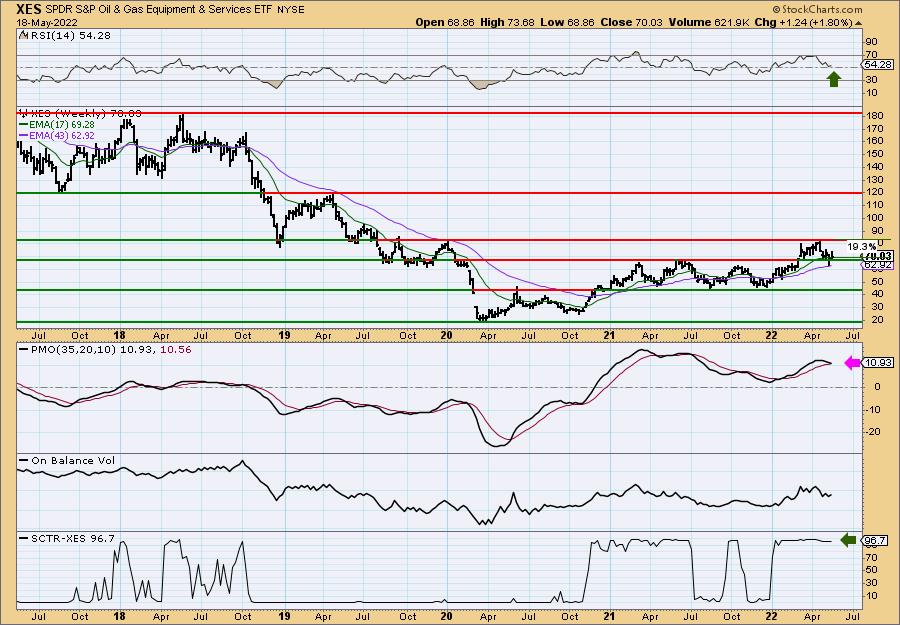Click the XES ticker symbol in the header
Viewport: 900px width, 625px height.
[28, 9]
